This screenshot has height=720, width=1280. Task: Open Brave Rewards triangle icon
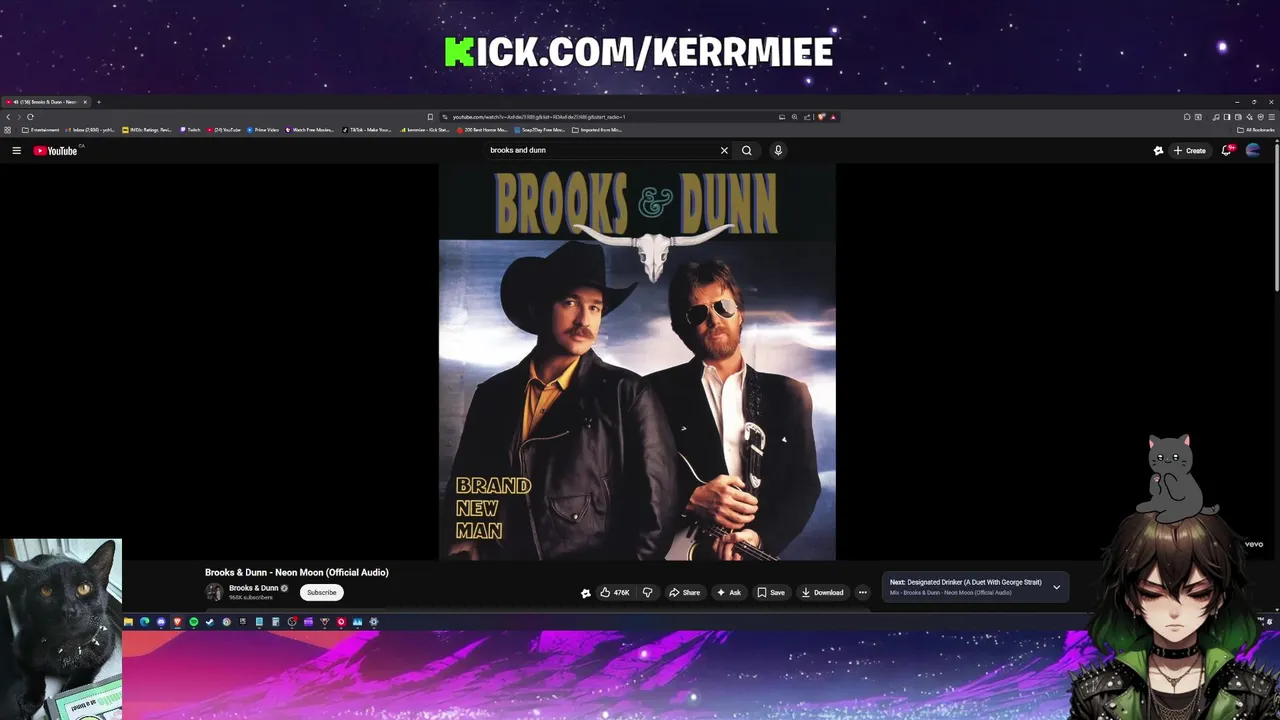click(833, 117)
